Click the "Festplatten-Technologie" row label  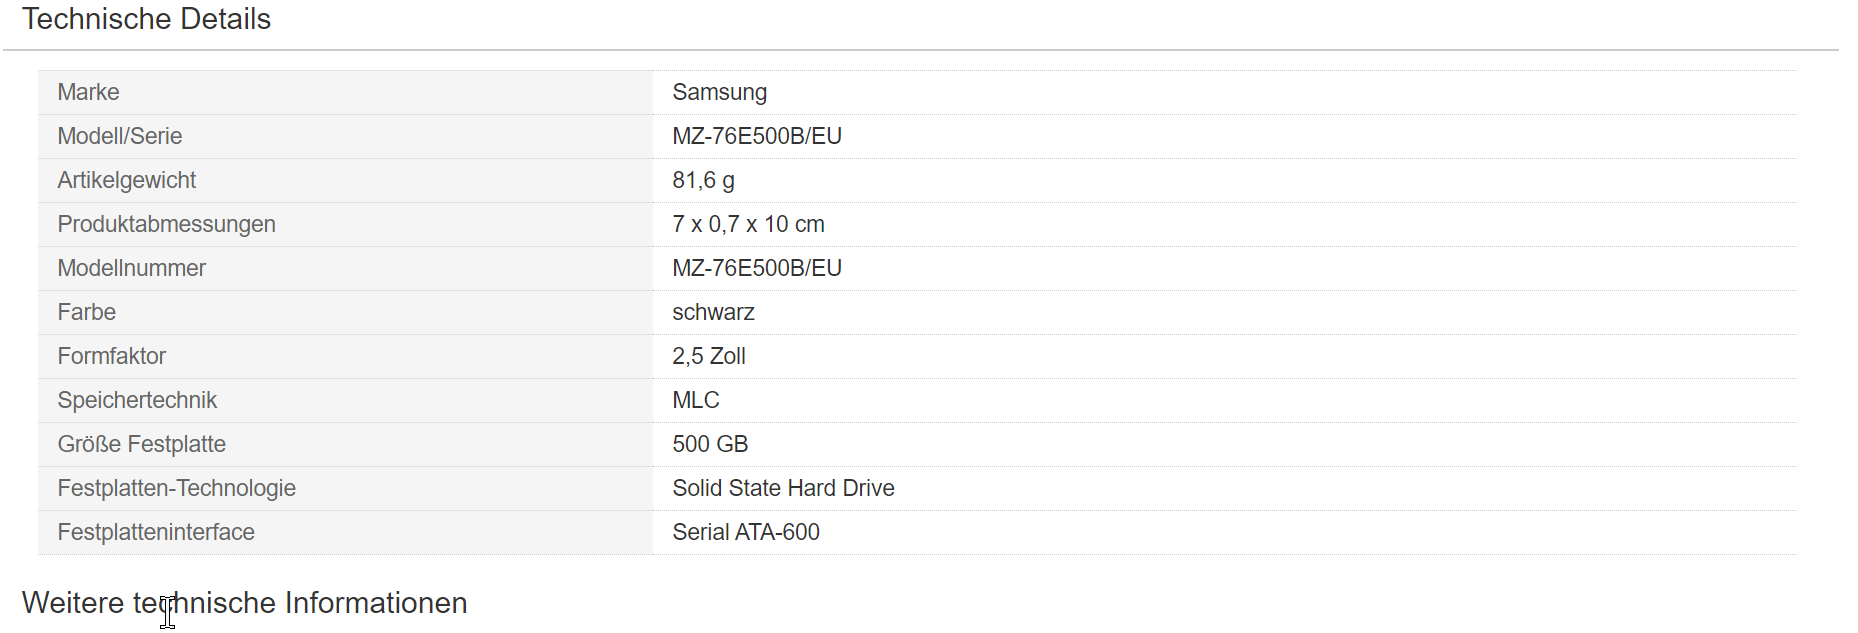(x=176, y=488)
